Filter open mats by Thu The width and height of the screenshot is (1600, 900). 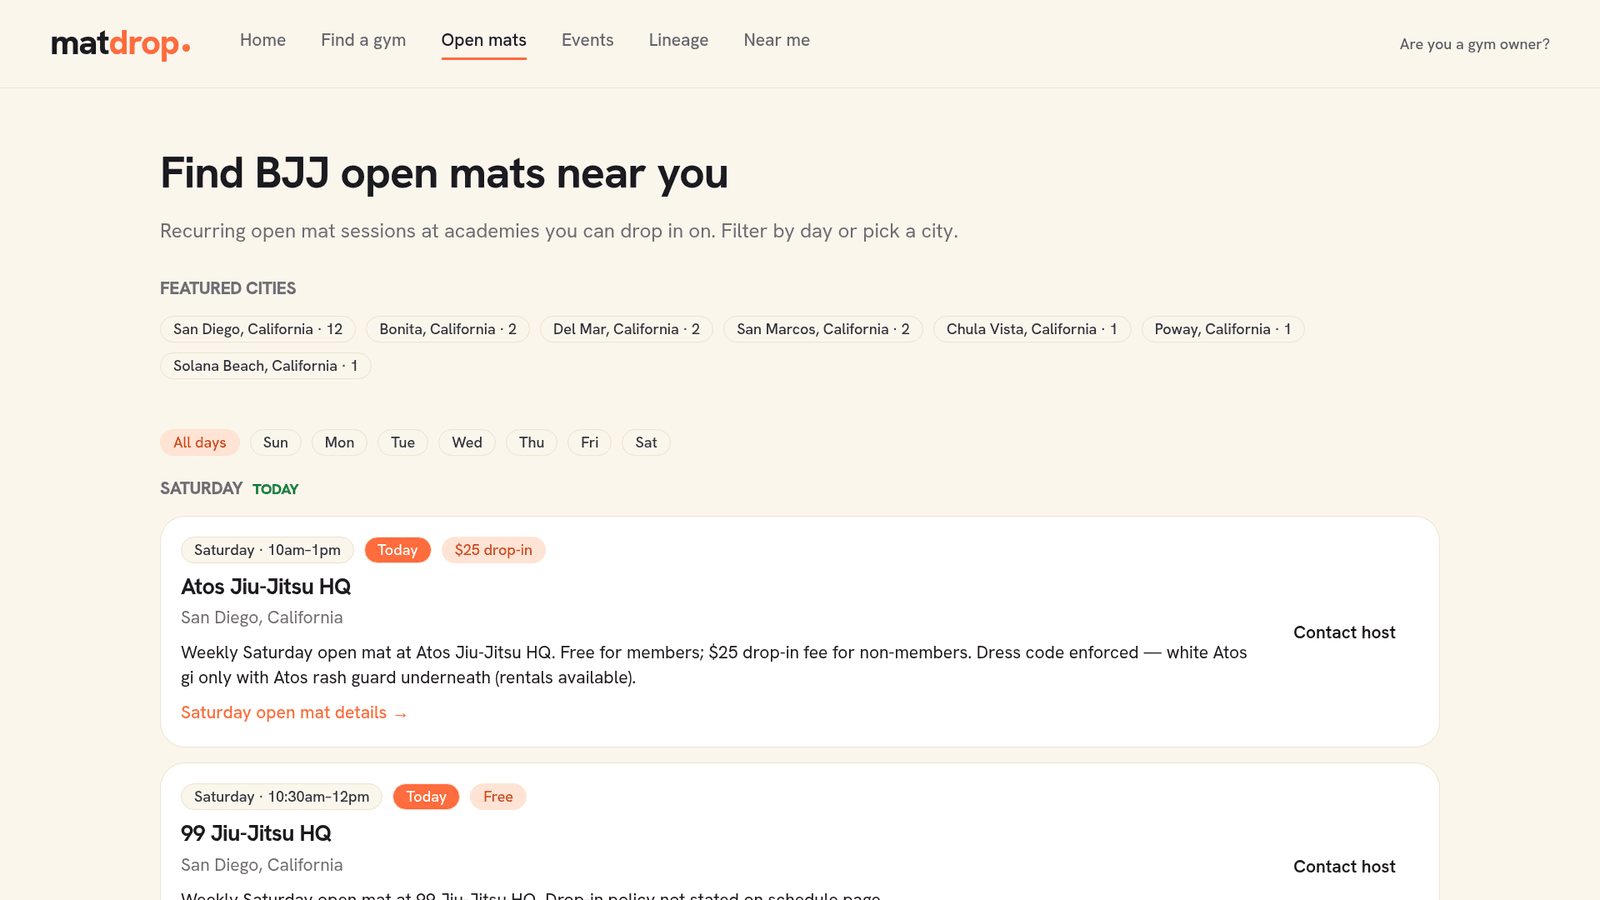click(532, 443)
